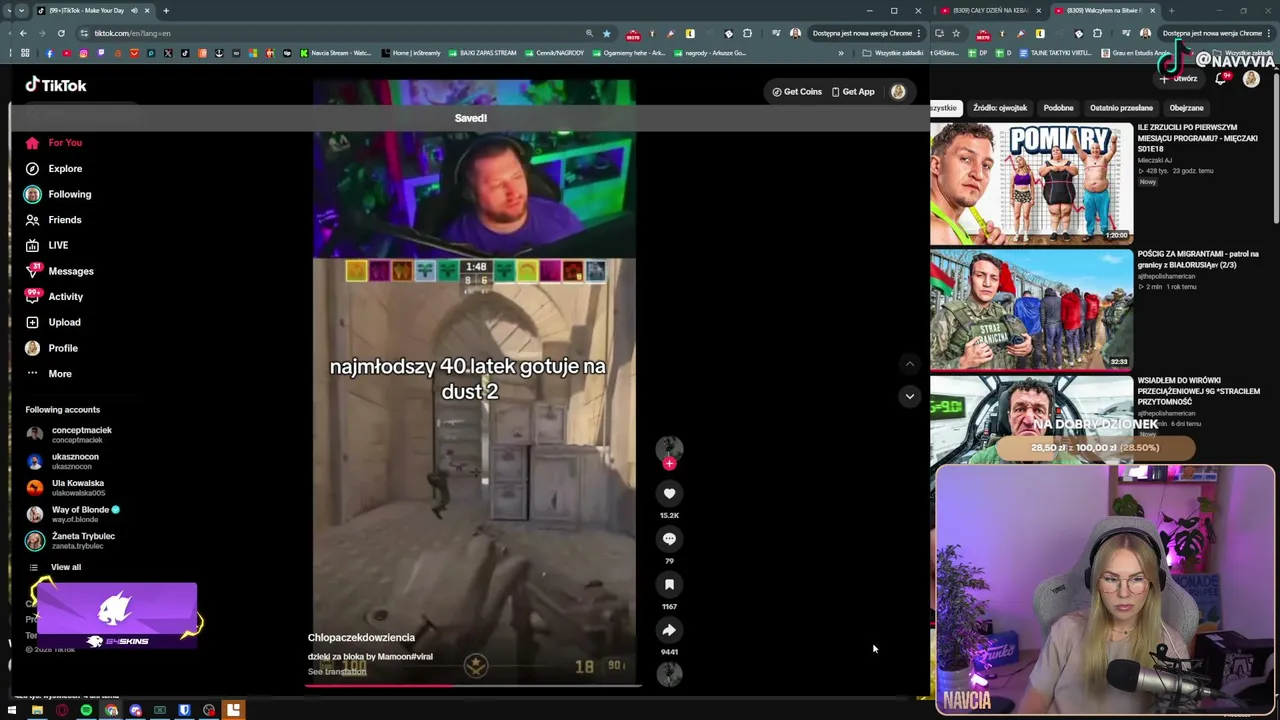1280x720 pixels.
Task: Click the G4Skins banner
Action: (x=115, y=616)
